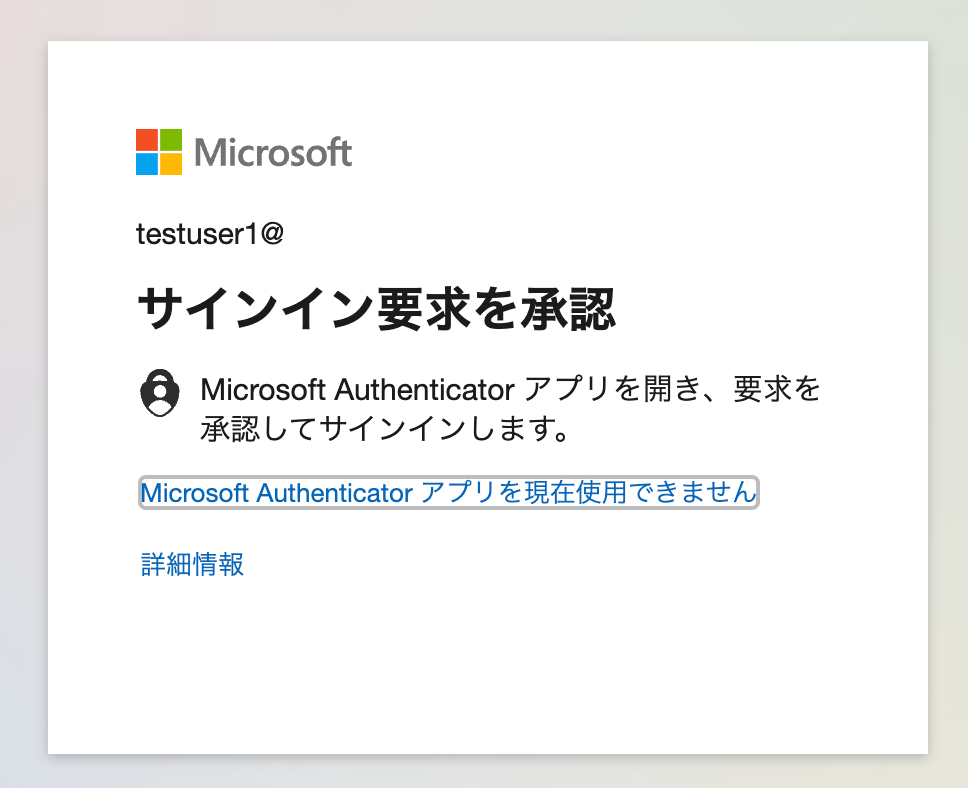
Task: Click the blue square of the logo
Action: pos(146,164)
